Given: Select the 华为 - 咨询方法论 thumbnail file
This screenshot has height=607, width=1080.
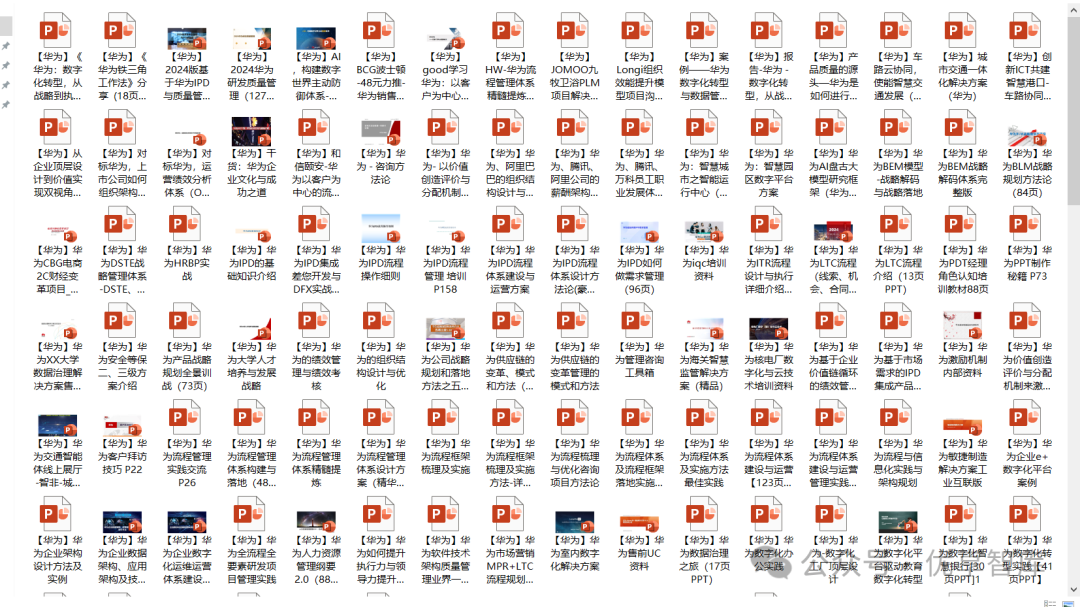Looking at the screenshot, I should (380, 132).
